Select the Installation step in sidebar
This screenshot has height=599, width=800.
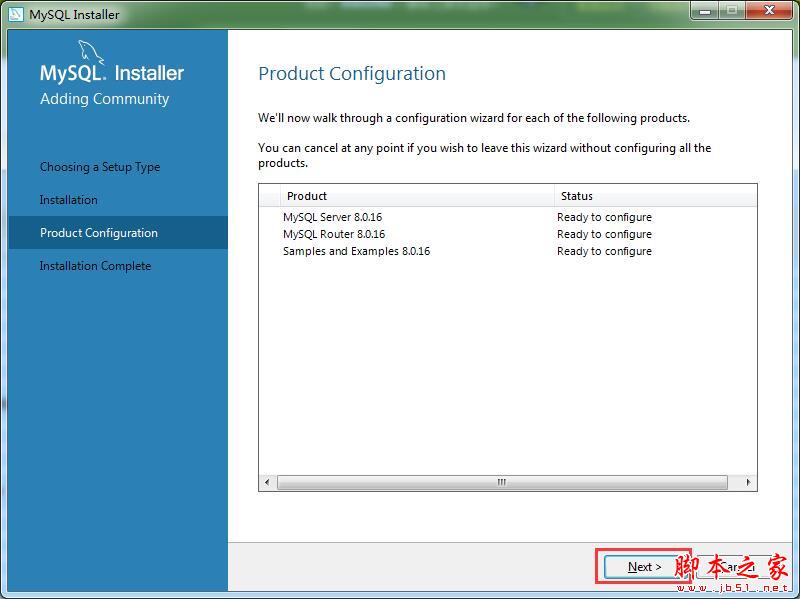(x=69, y=200)
